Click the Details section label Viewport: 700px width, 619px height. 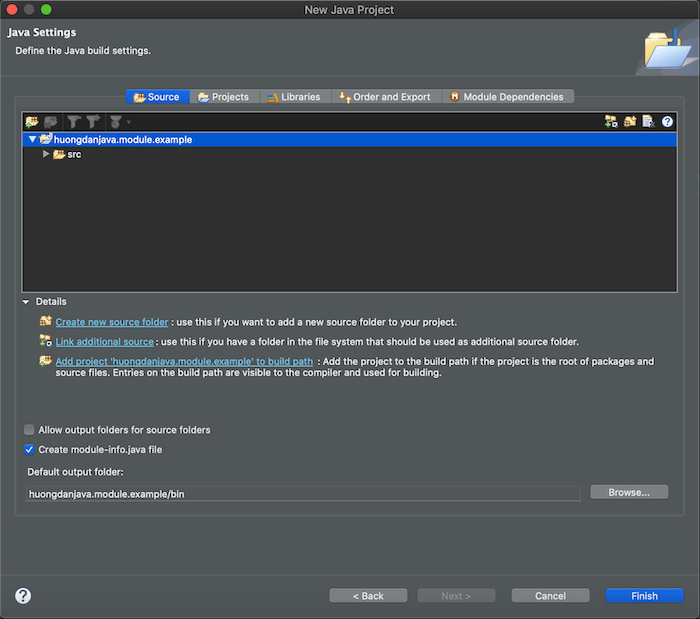click(x=51, y=302)
